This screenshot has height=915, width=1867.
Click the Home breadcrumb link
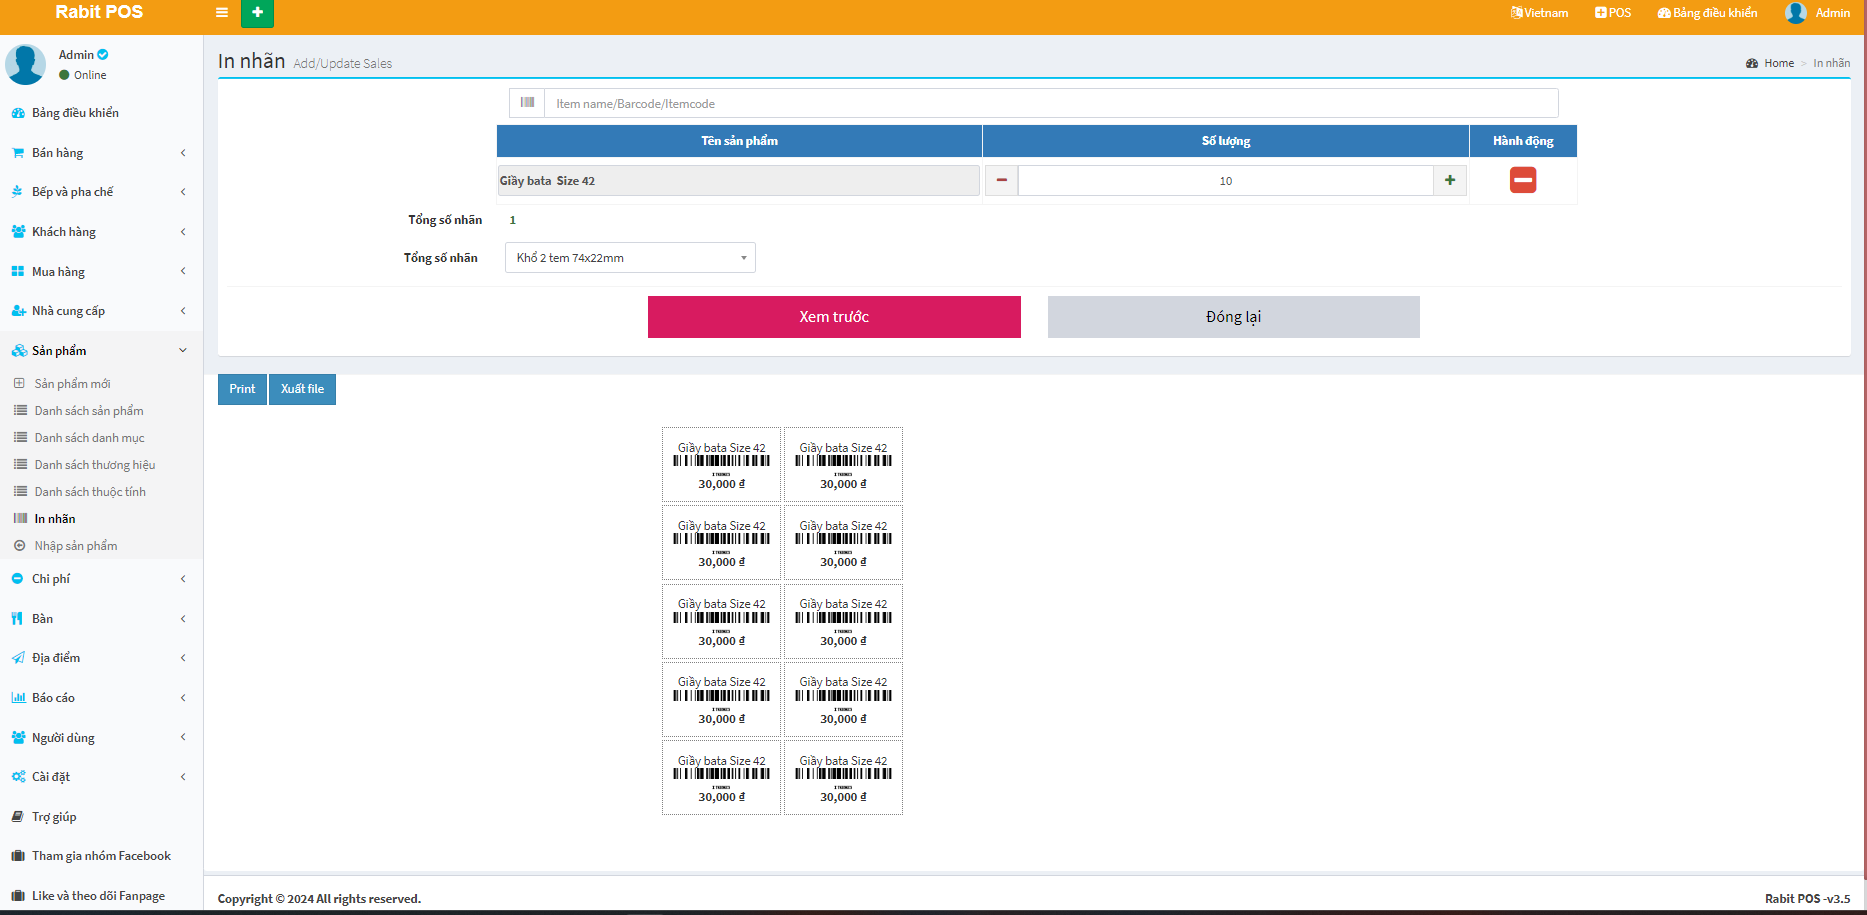1779,63
